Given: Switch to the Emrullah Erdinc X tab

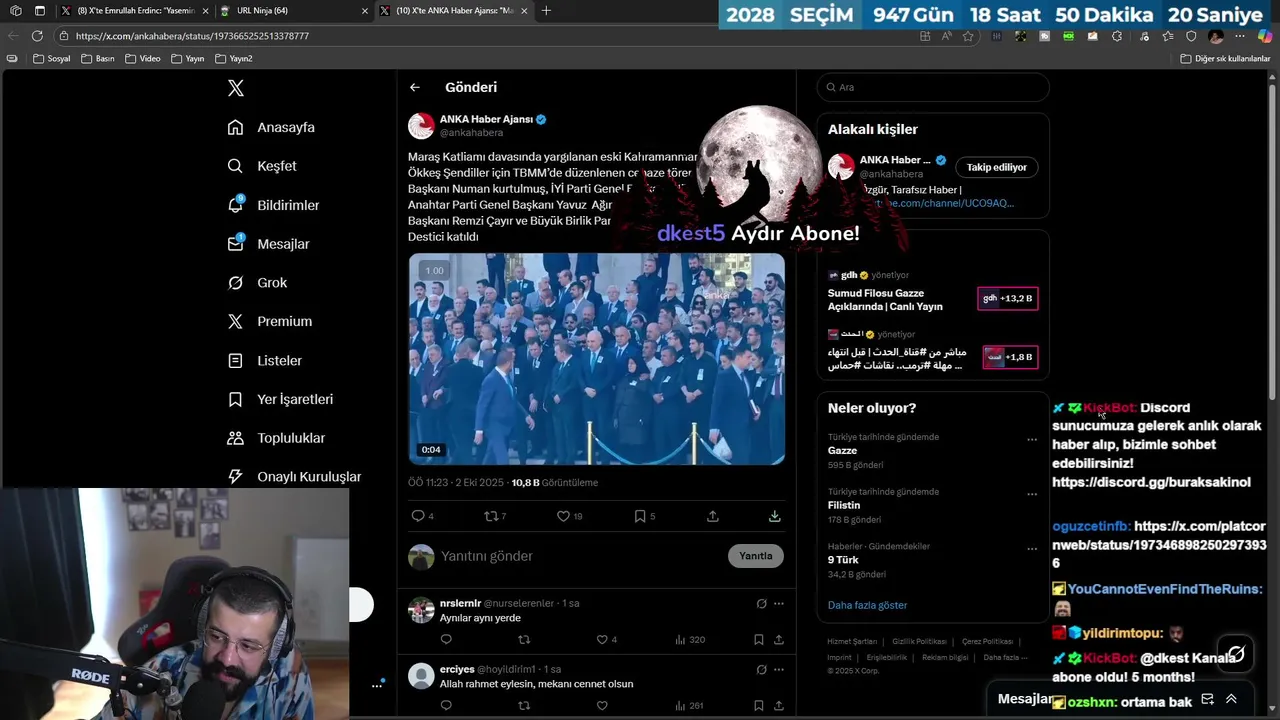Looking at the screenshot, I should click(x=135, y=11).
